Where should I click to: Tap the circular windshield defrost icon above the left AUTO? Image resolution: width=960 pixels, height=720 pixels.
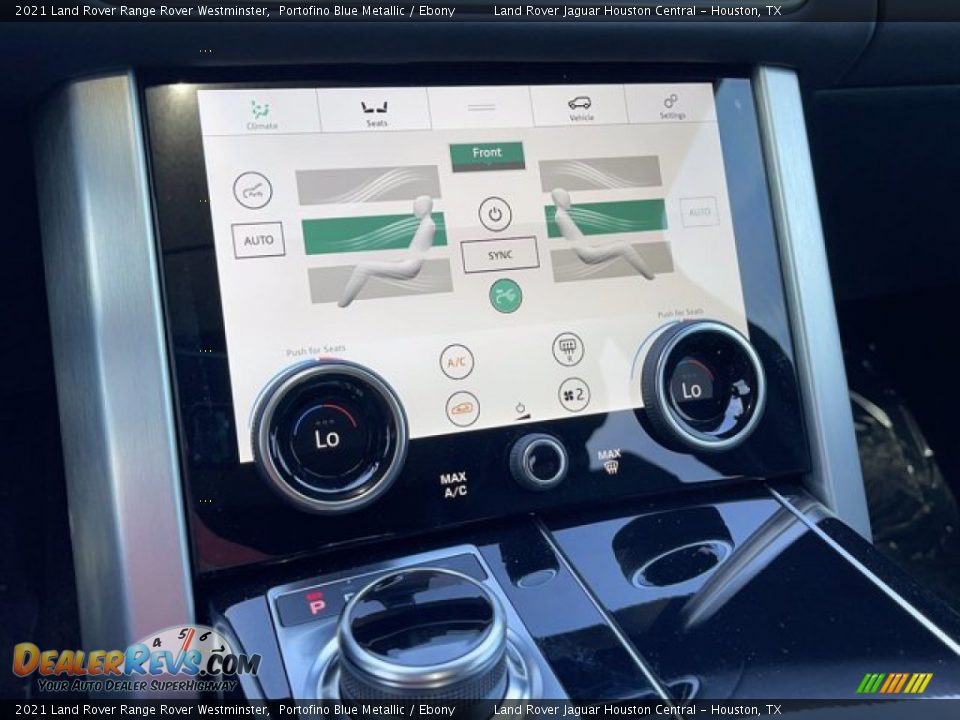[x=252, y=190]
